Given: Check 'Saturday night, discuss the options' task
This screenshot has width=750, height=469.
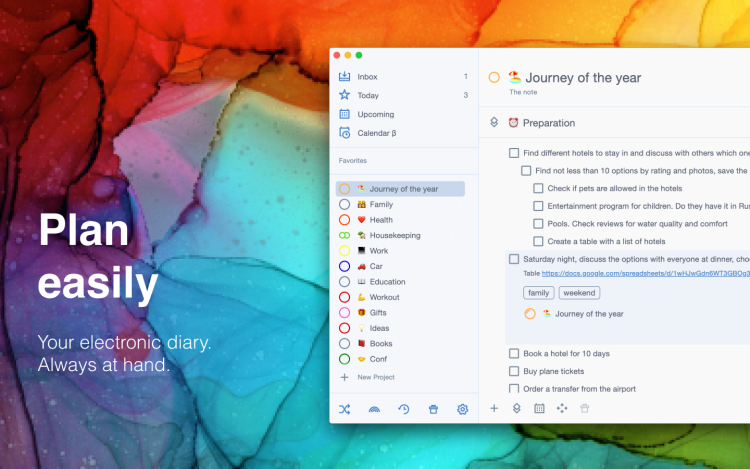Looking at the screenshot, I should click(514, 259).
